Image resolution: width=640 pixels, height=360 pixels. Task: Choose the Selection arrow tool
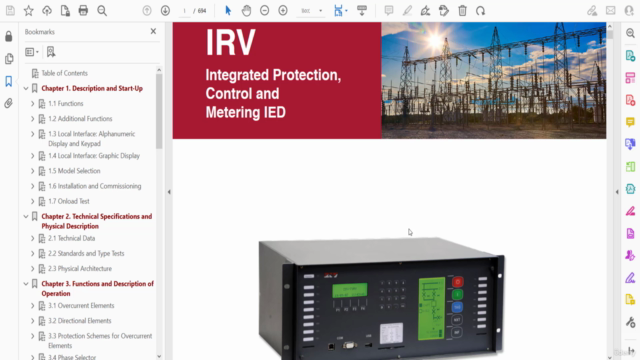tap(228, 11)
